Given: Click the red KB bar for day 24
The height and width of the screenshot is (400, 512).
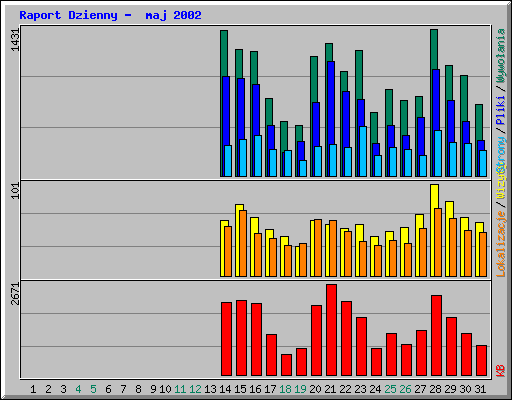Looking at the screenshot, I should (x=376, y=362).
